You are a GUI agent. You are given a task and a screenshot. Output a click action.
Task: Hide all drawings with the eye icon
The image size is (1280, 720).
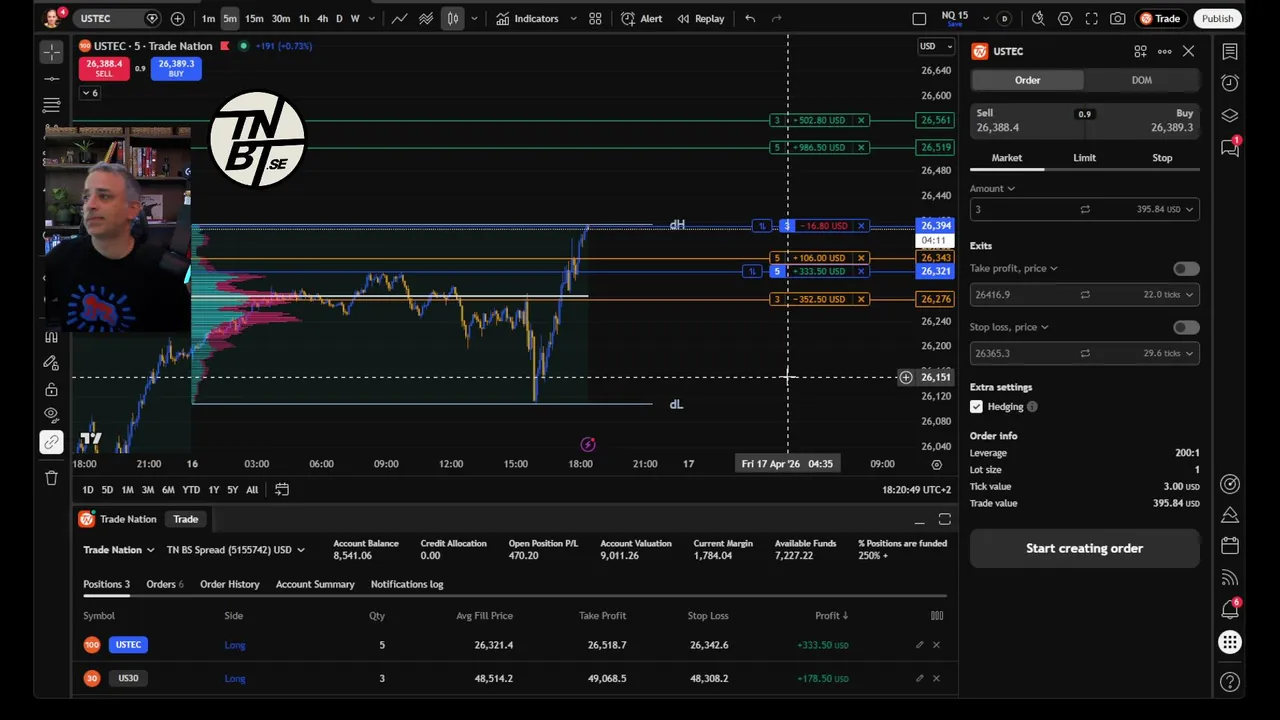point(51,415)
